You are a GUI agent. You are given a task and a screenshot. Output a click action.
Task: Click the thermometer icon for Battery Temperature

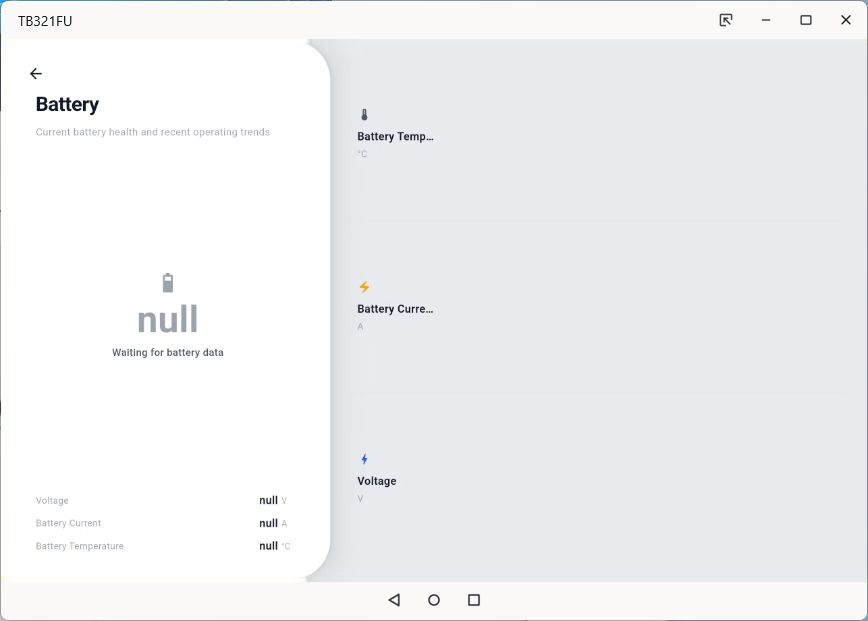coord(364,115)
